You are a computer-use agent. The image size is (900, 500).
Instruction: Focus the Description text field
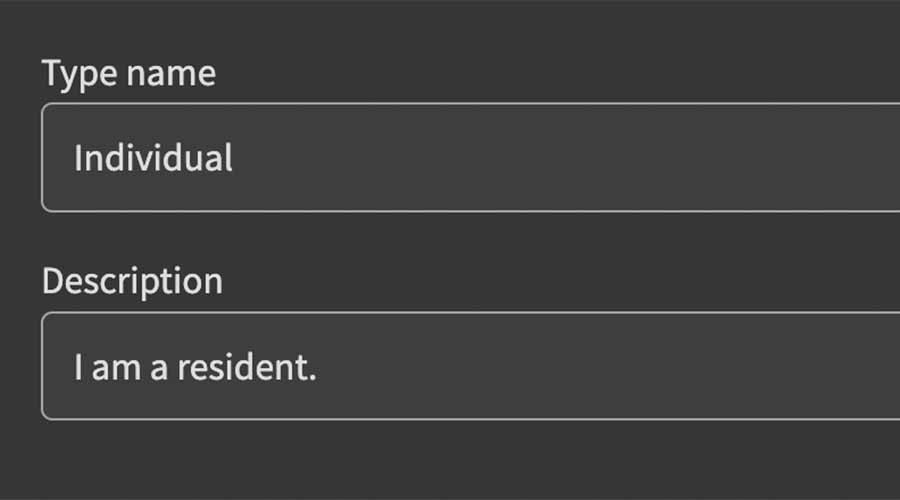pos(470,366)
